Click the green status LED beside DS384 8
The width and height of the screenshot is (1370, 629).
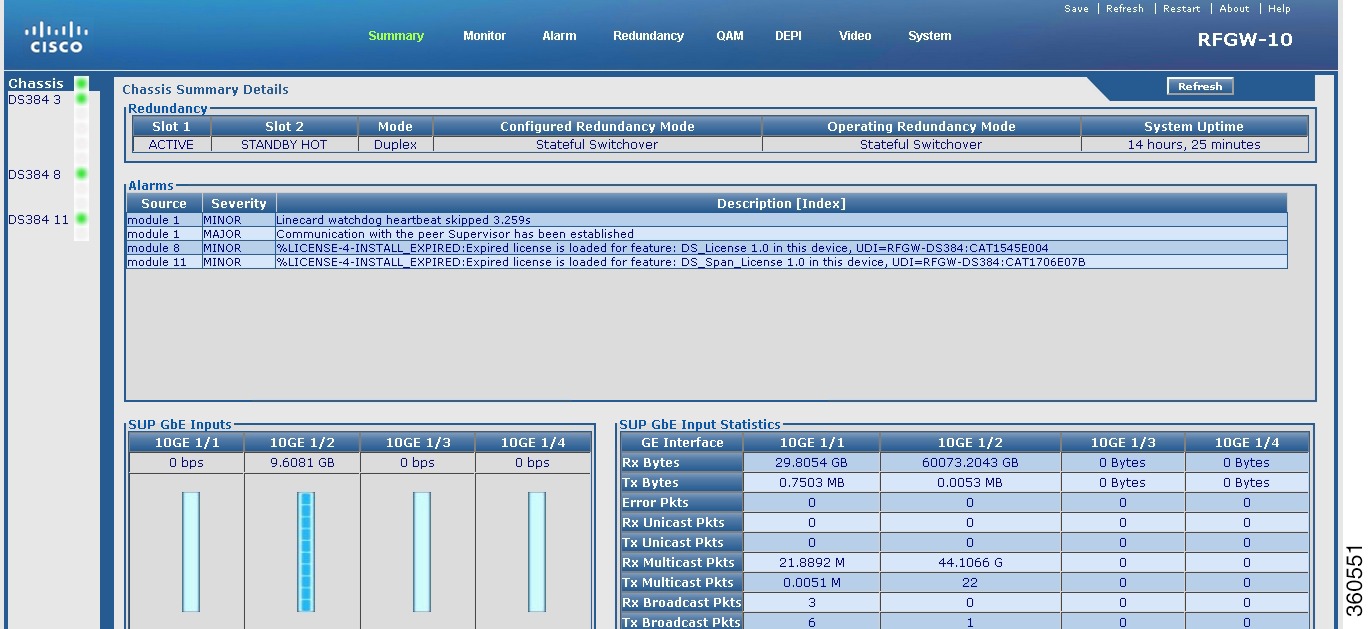[x=81, y=174]
